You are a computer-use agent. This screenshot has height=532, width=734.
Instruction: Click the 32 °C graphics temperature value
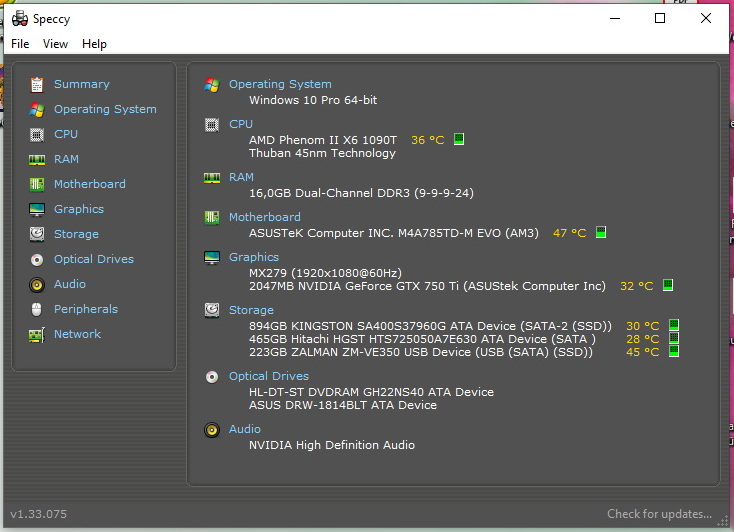coord(636,286)
